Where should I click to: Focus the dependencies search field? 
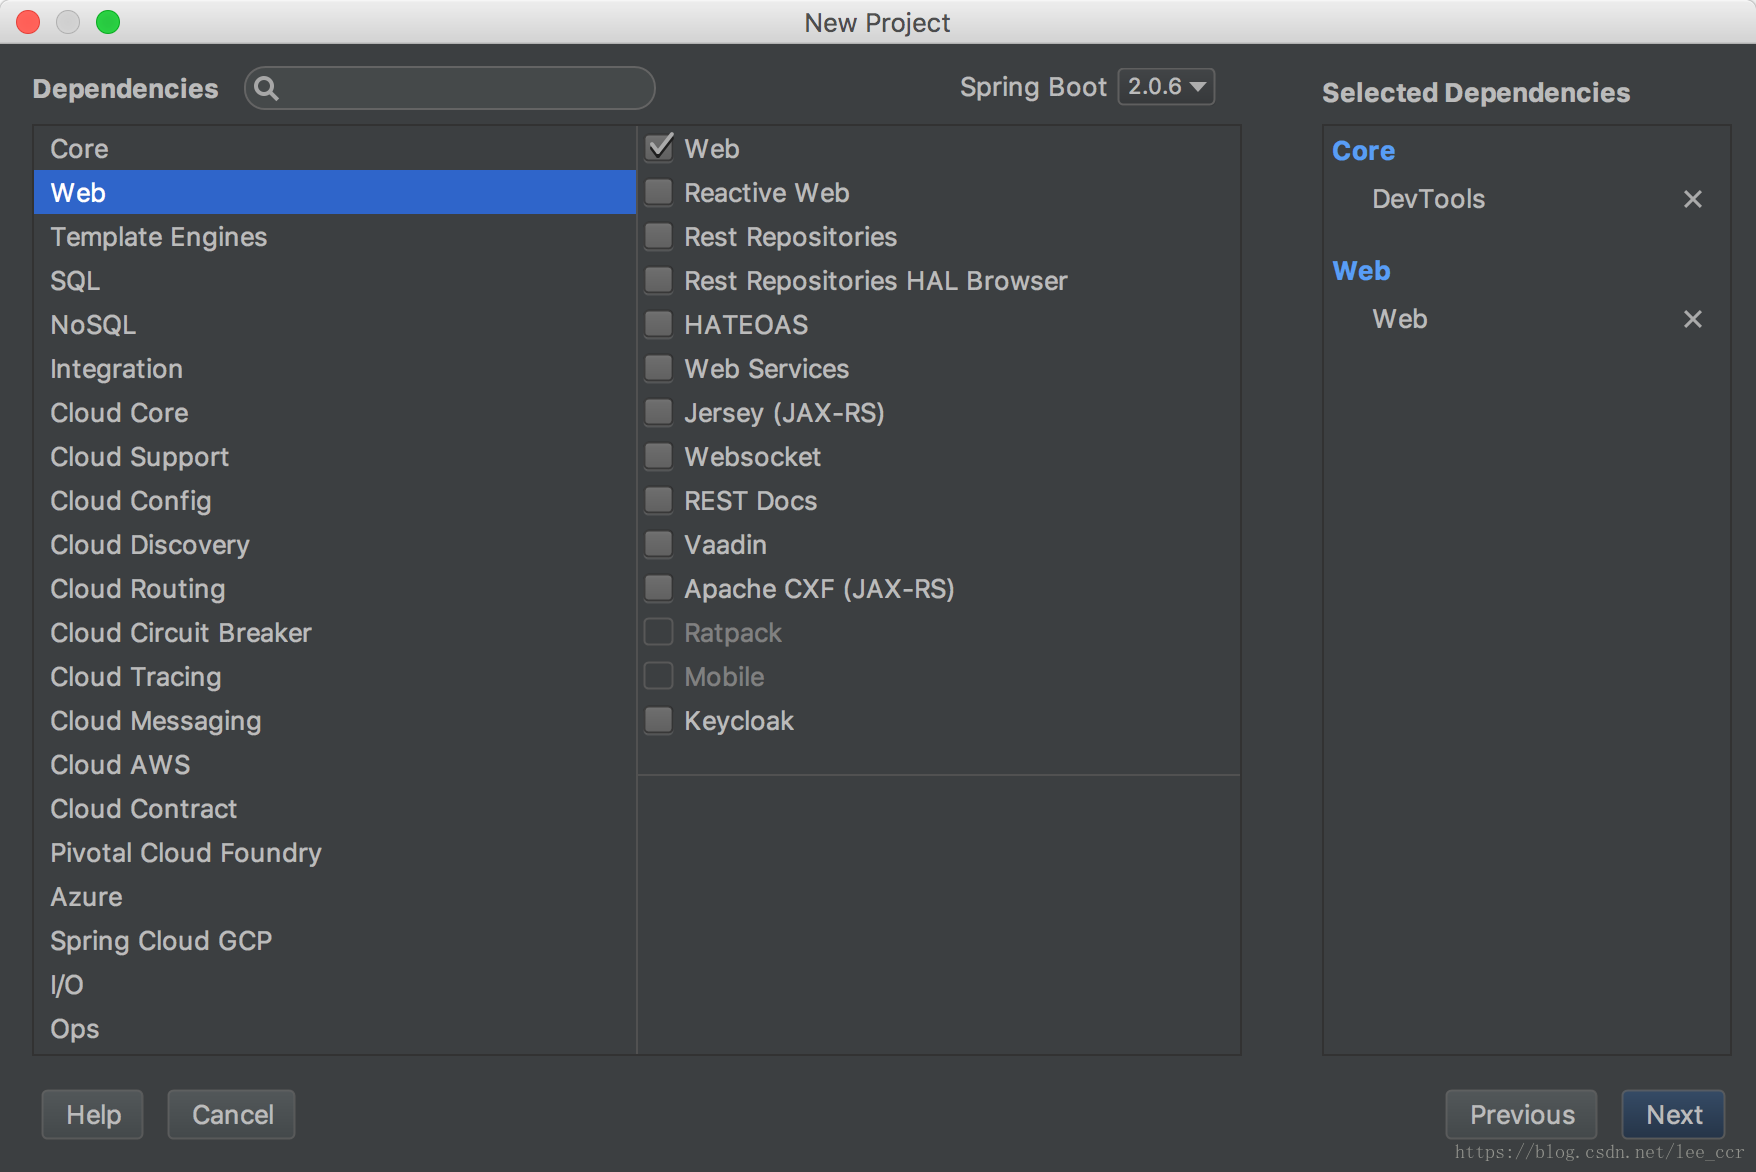pos(450,88)
